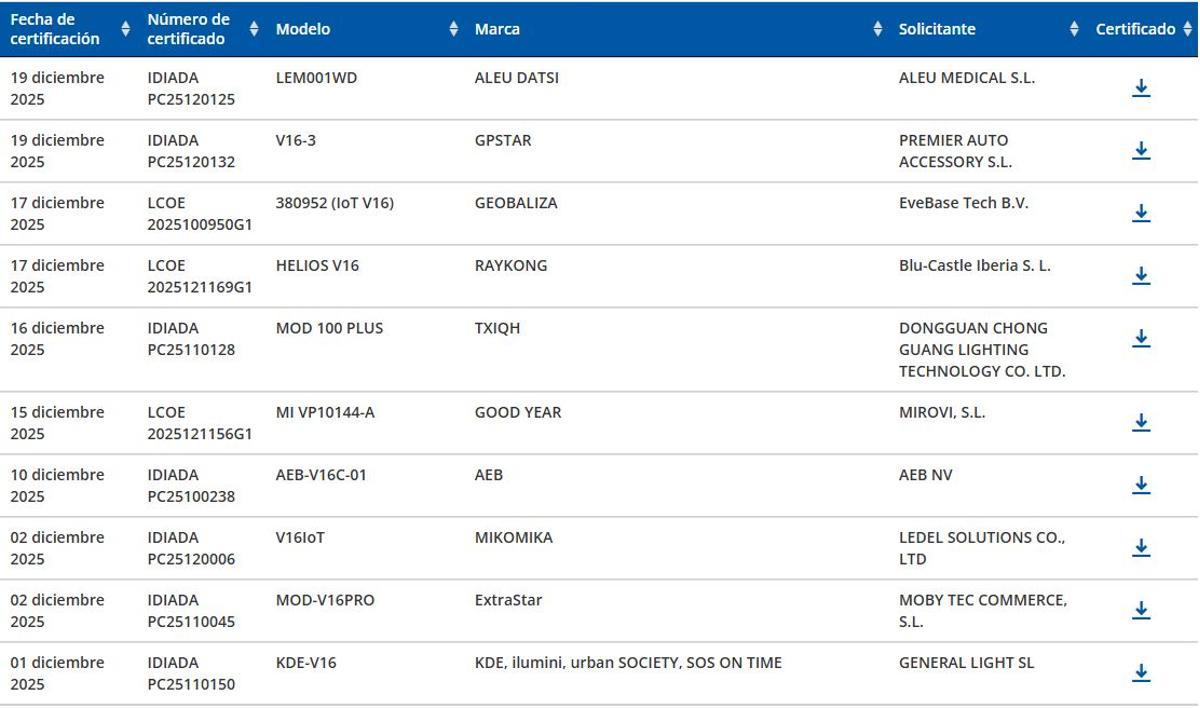
Task: Select the MIROVI, S.L. applicant cell
Action: pos(942,412)
